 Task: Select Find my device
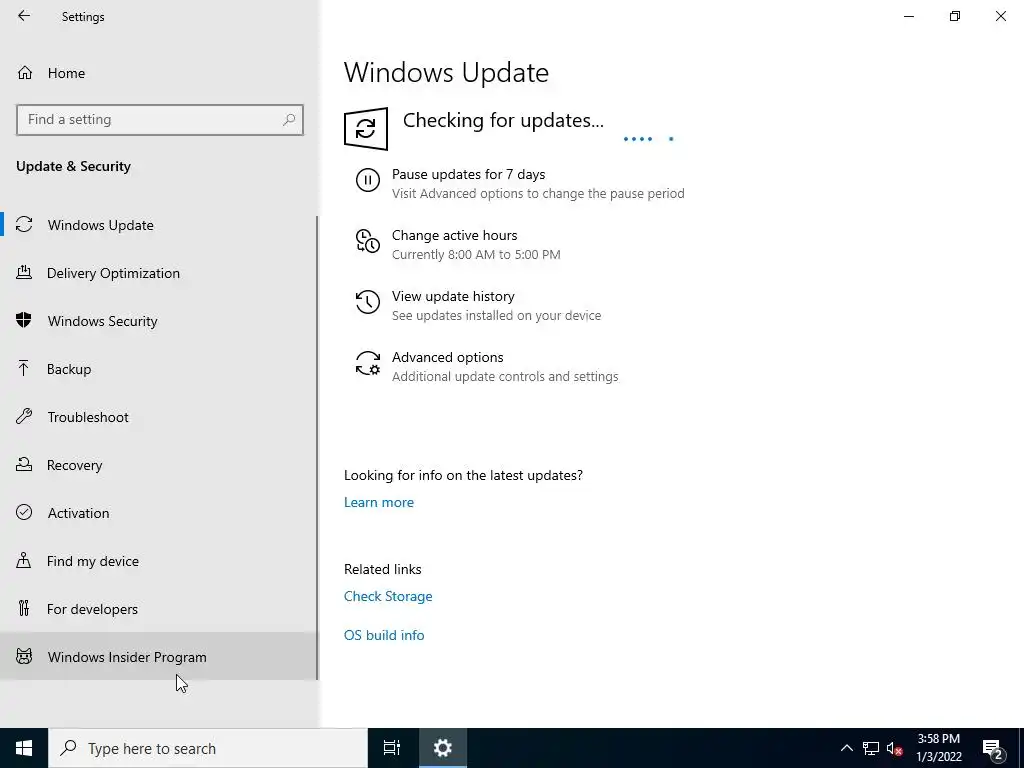[x=158, y=561]
